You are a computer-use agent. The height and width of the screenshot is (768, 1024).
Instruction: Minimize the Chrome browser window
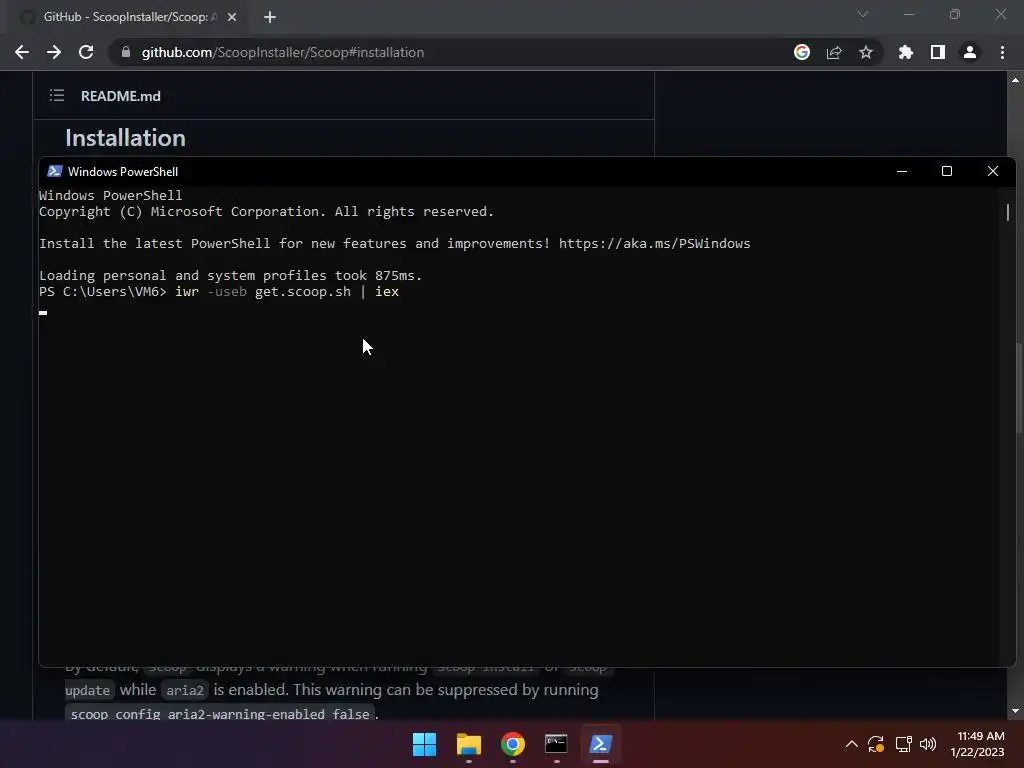(x=908, y=14)
